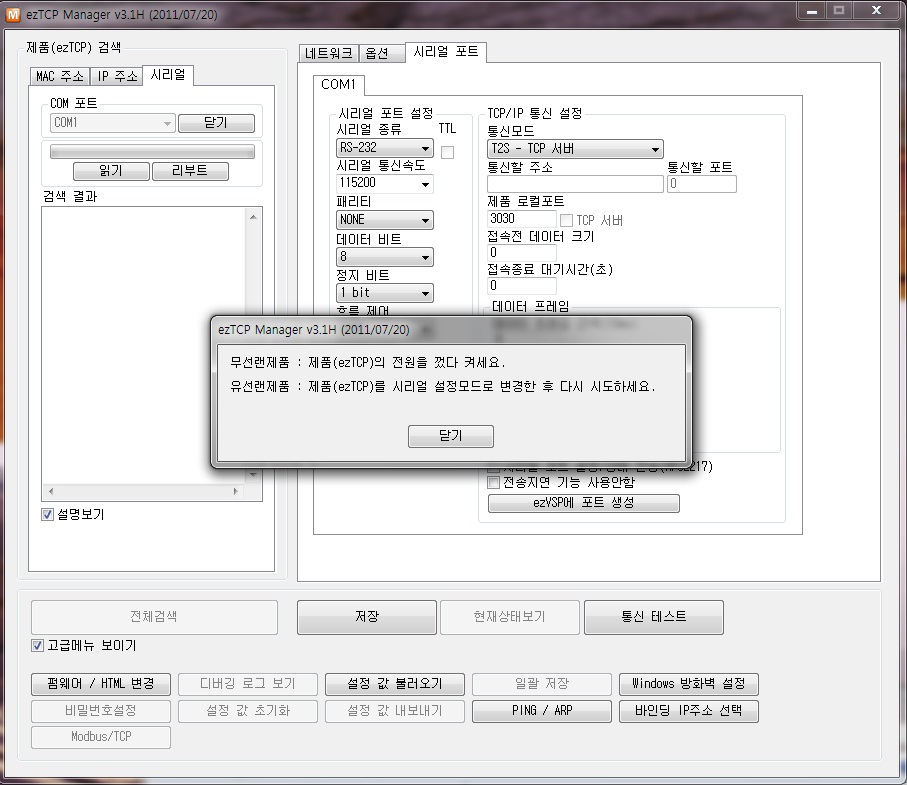
Task: Minimize the ezTCP Manager window
Action: click(x=812, y=11)
